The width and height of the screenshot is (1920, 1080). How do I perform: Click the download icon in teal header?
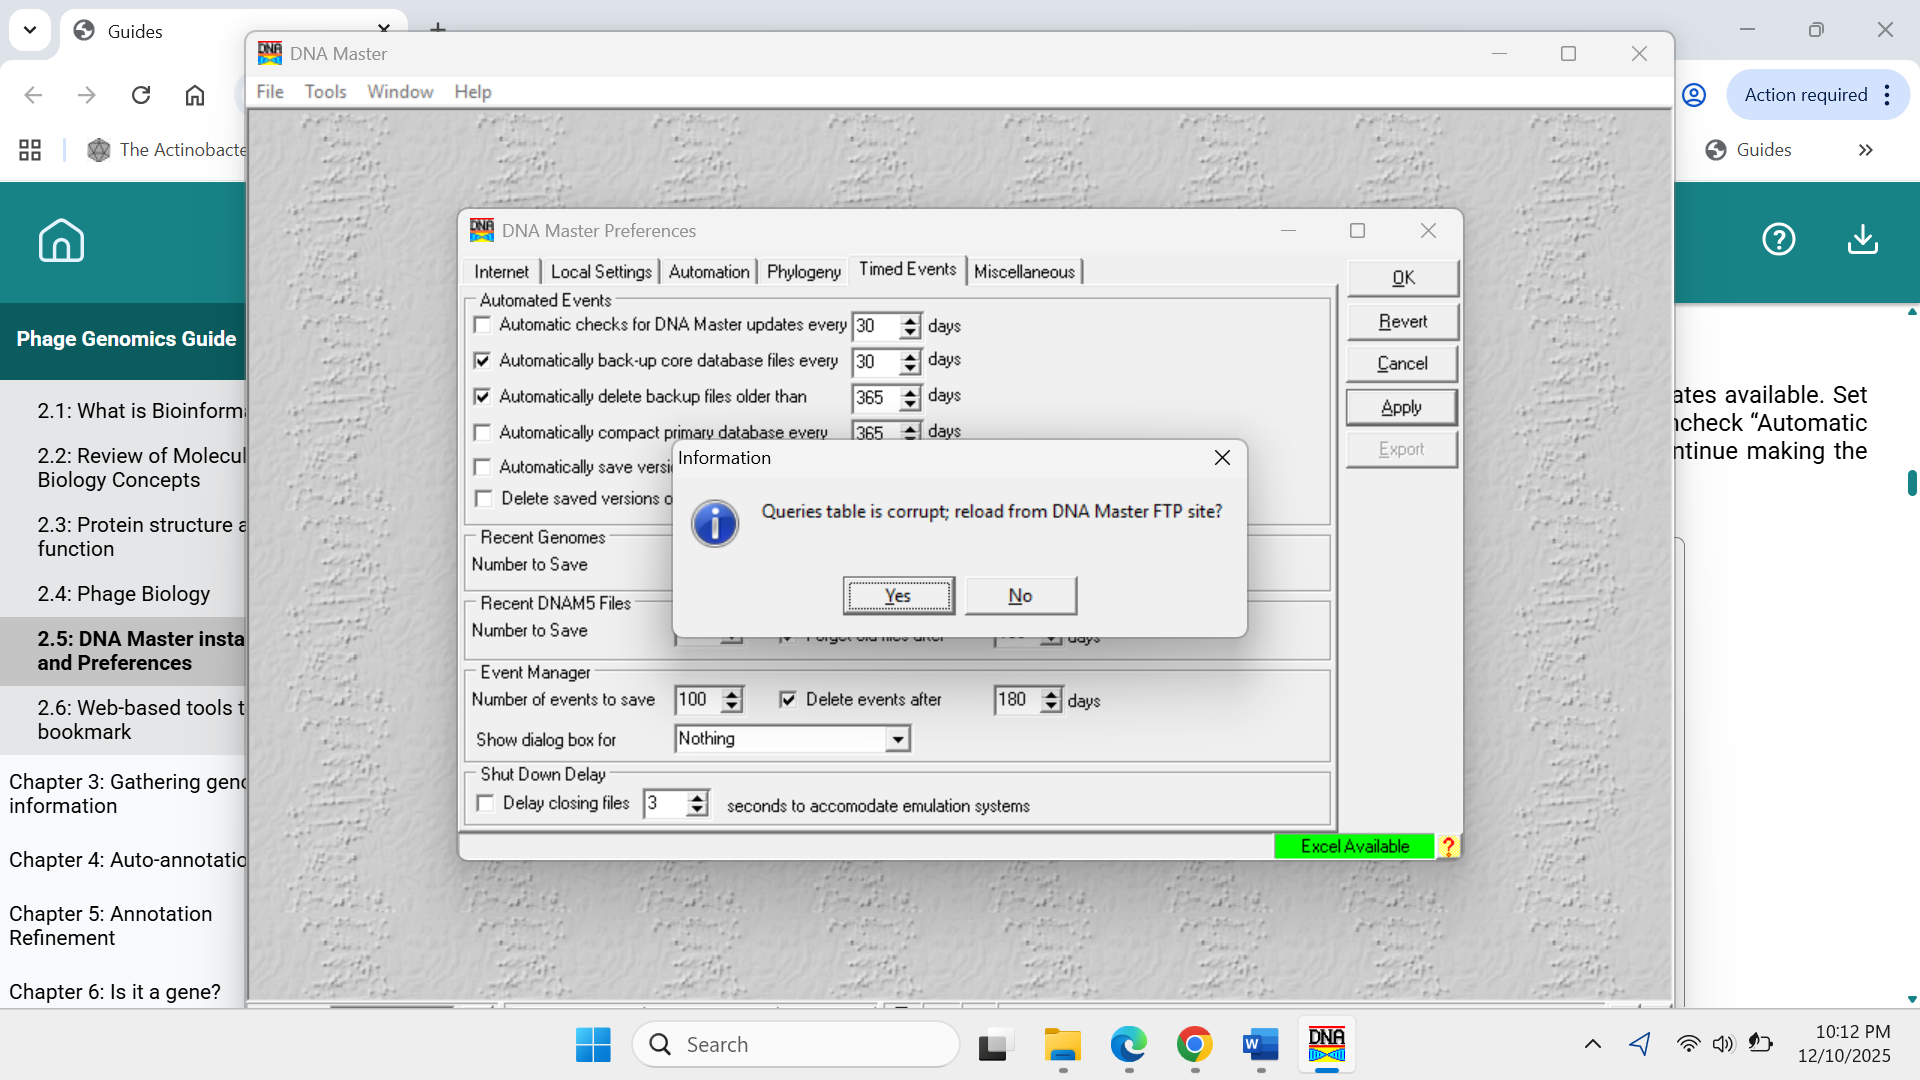coord(1862,240)
